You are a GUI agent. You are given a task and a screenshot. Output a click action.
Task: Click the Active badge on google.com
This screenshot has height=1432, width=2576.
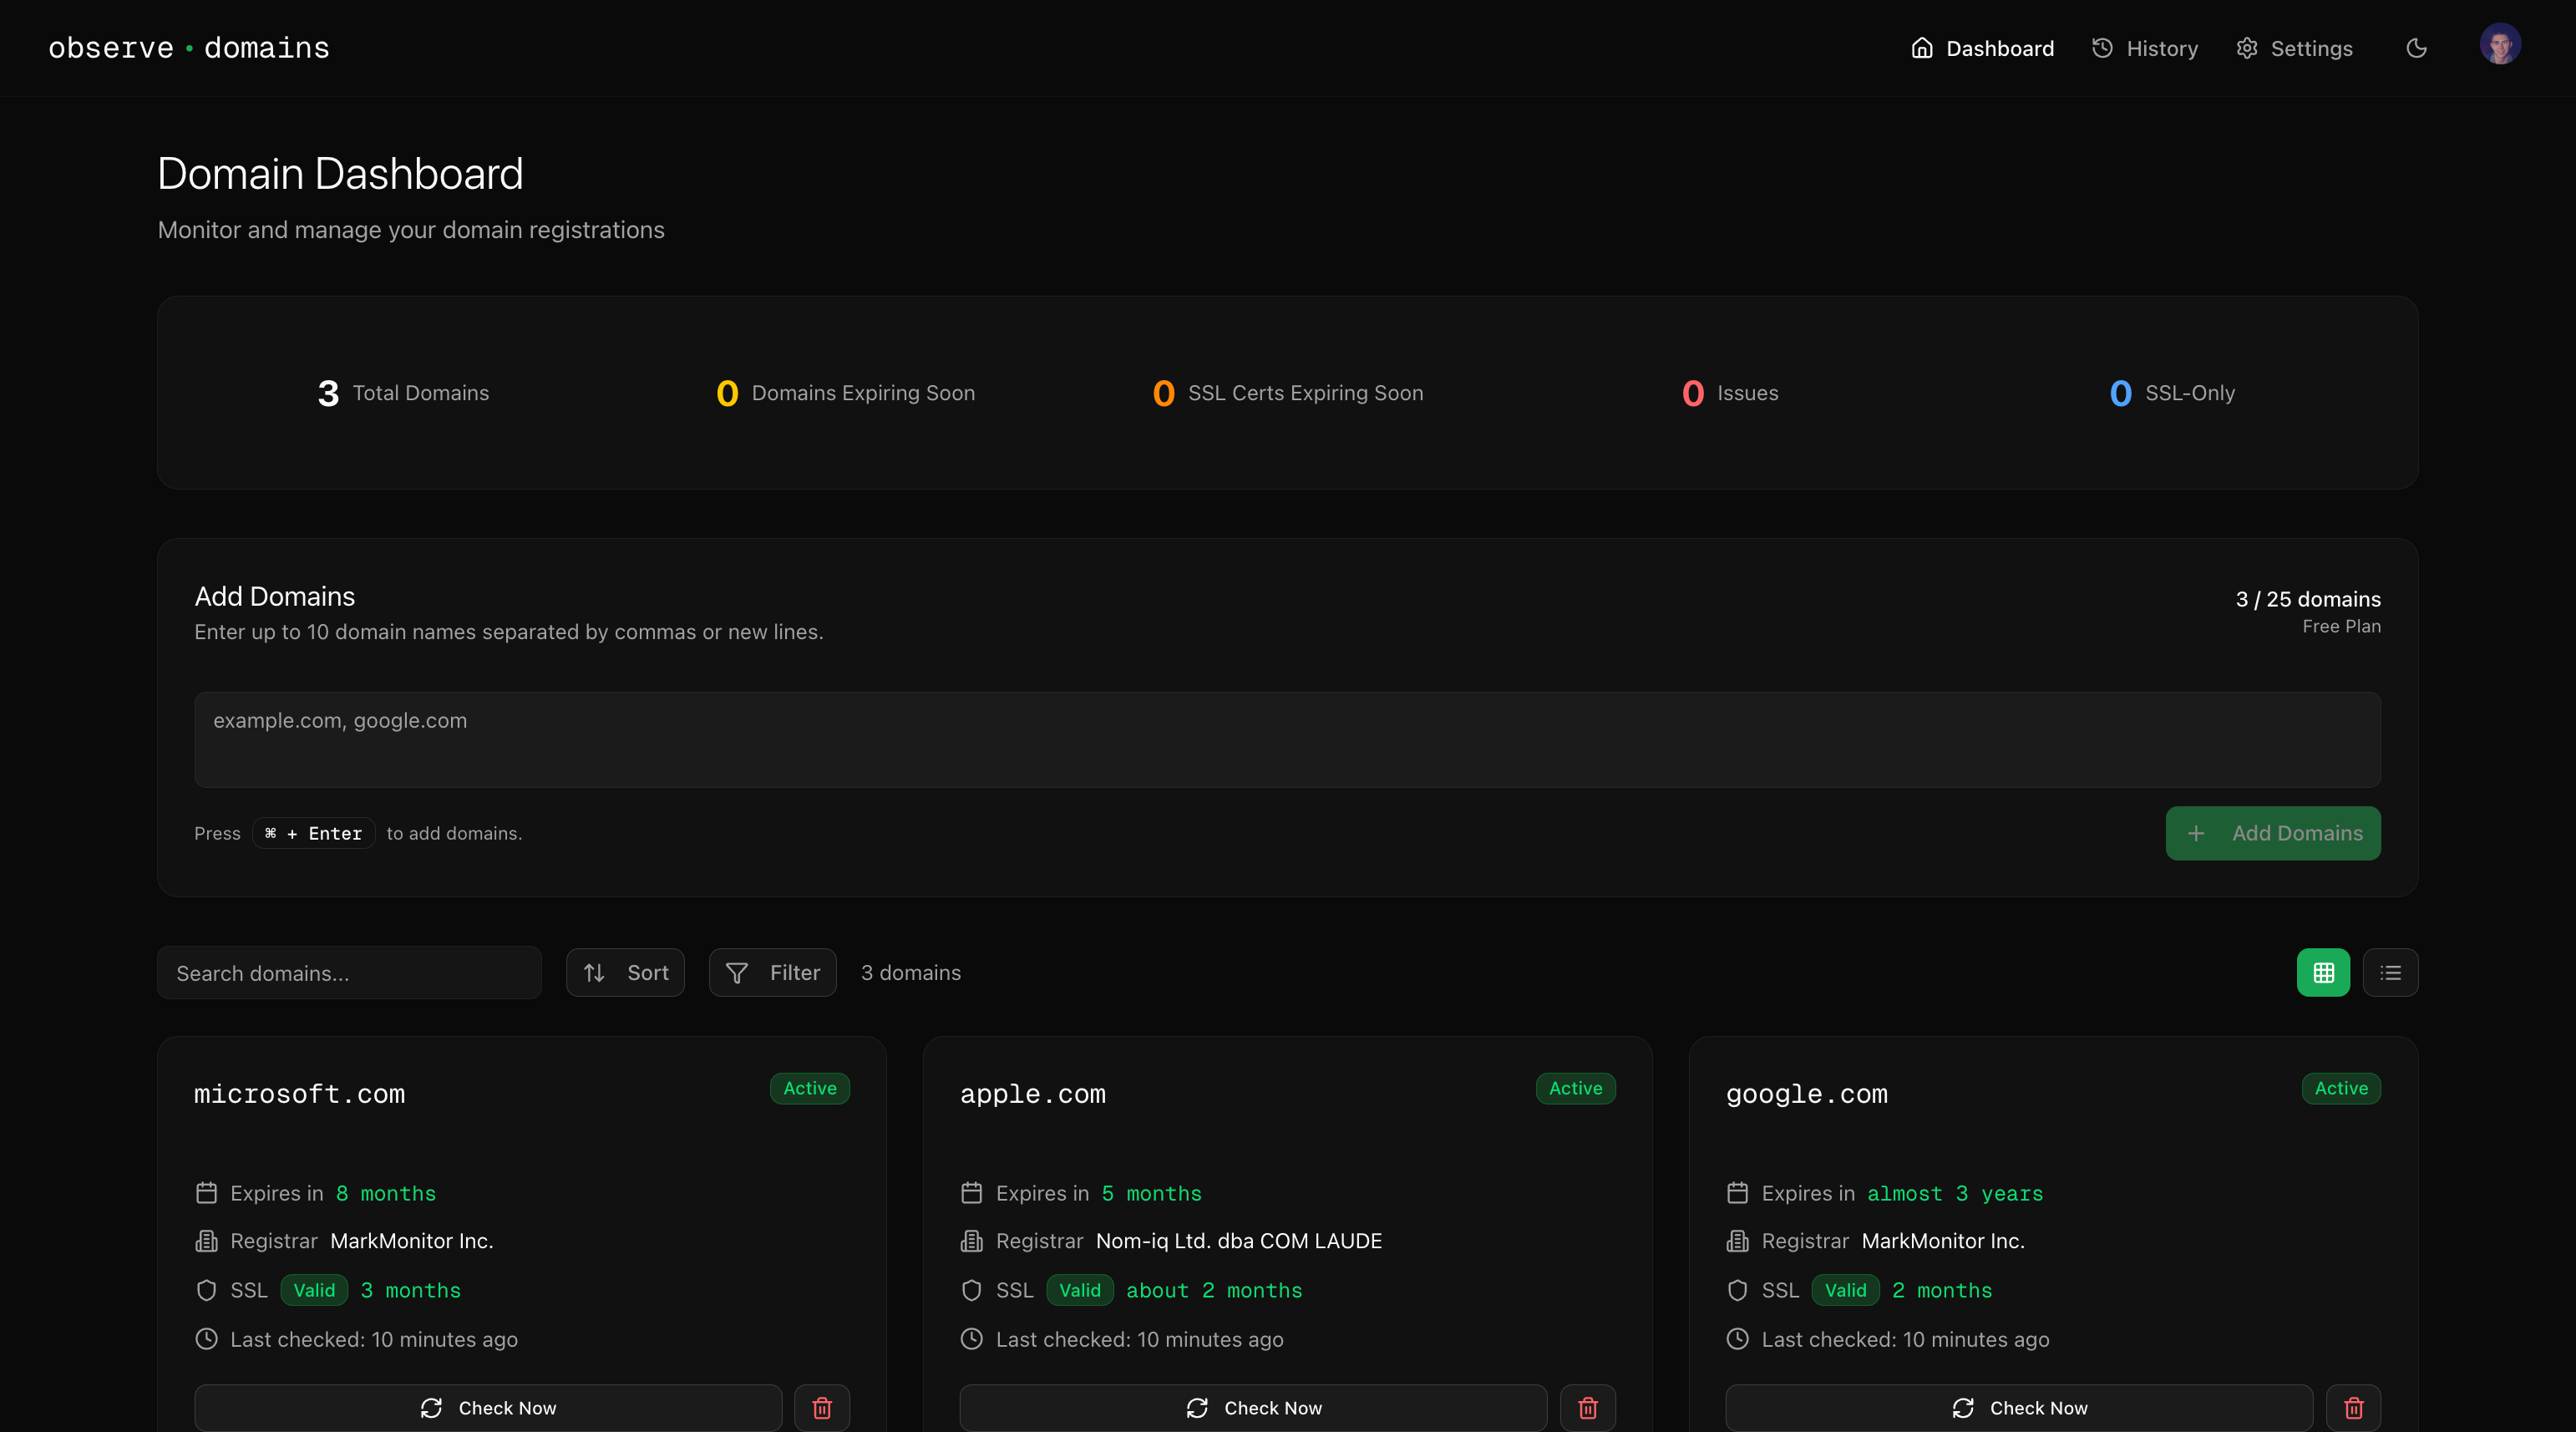point(2341,1088)
